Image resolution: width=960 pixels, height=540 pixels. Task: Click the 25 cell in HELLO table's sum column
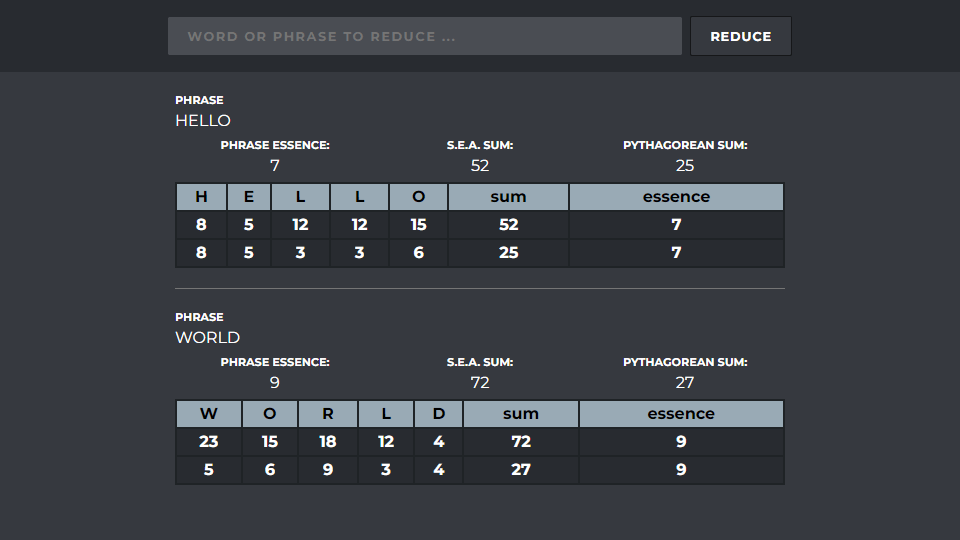click(x=508, y=253)
